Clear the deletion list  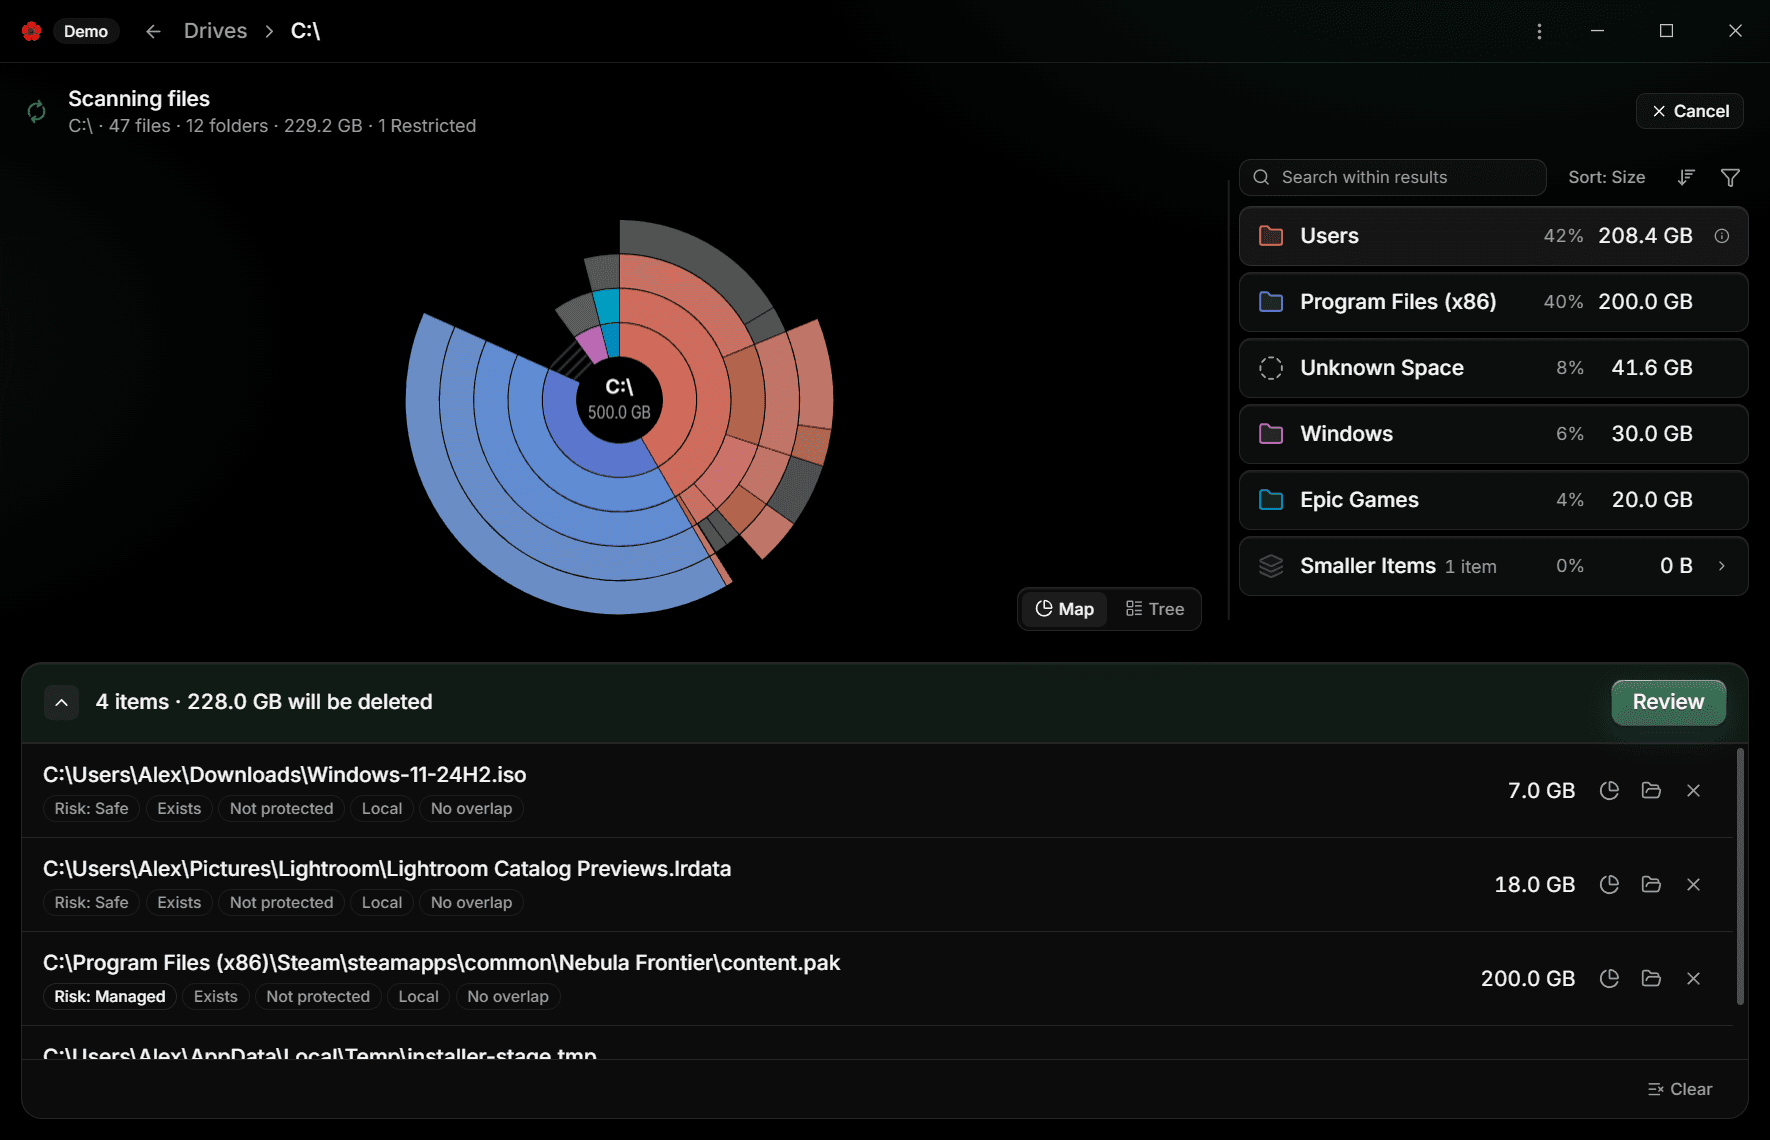pyautogui.click(x=1680, y=1089)
